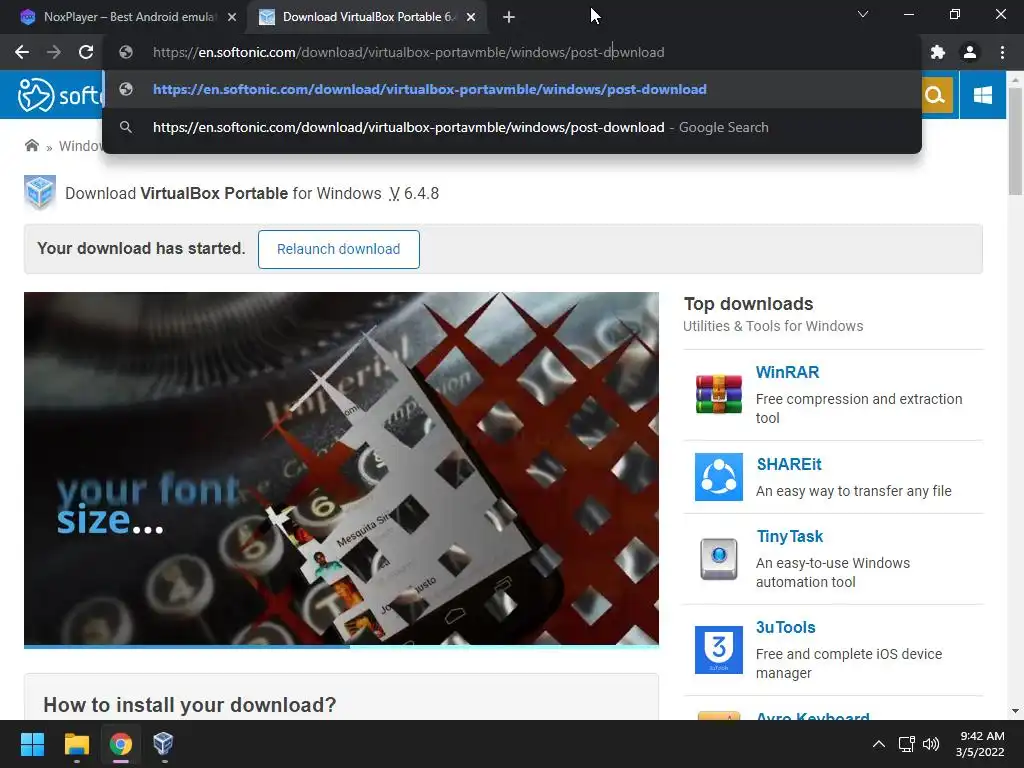
Task: Reload the current page
Action: point(86,52)
